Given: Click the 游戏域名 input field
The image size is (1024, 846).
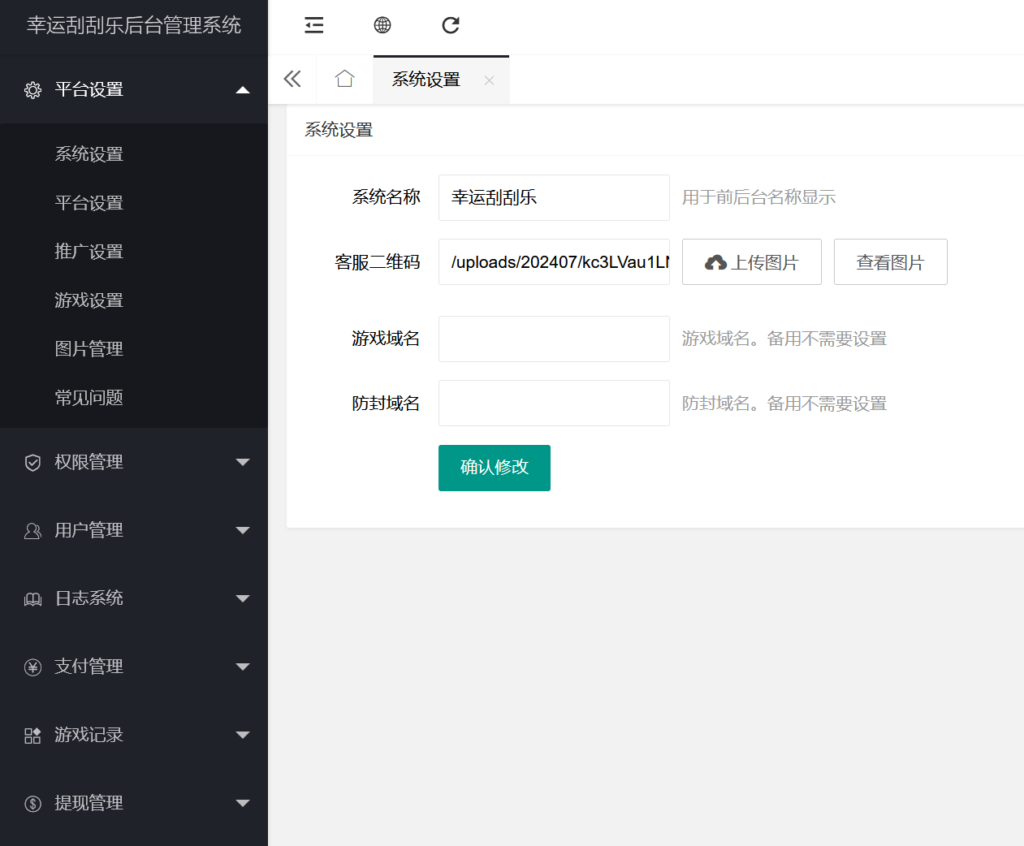Looking at the screenshot, I should 553,338.
